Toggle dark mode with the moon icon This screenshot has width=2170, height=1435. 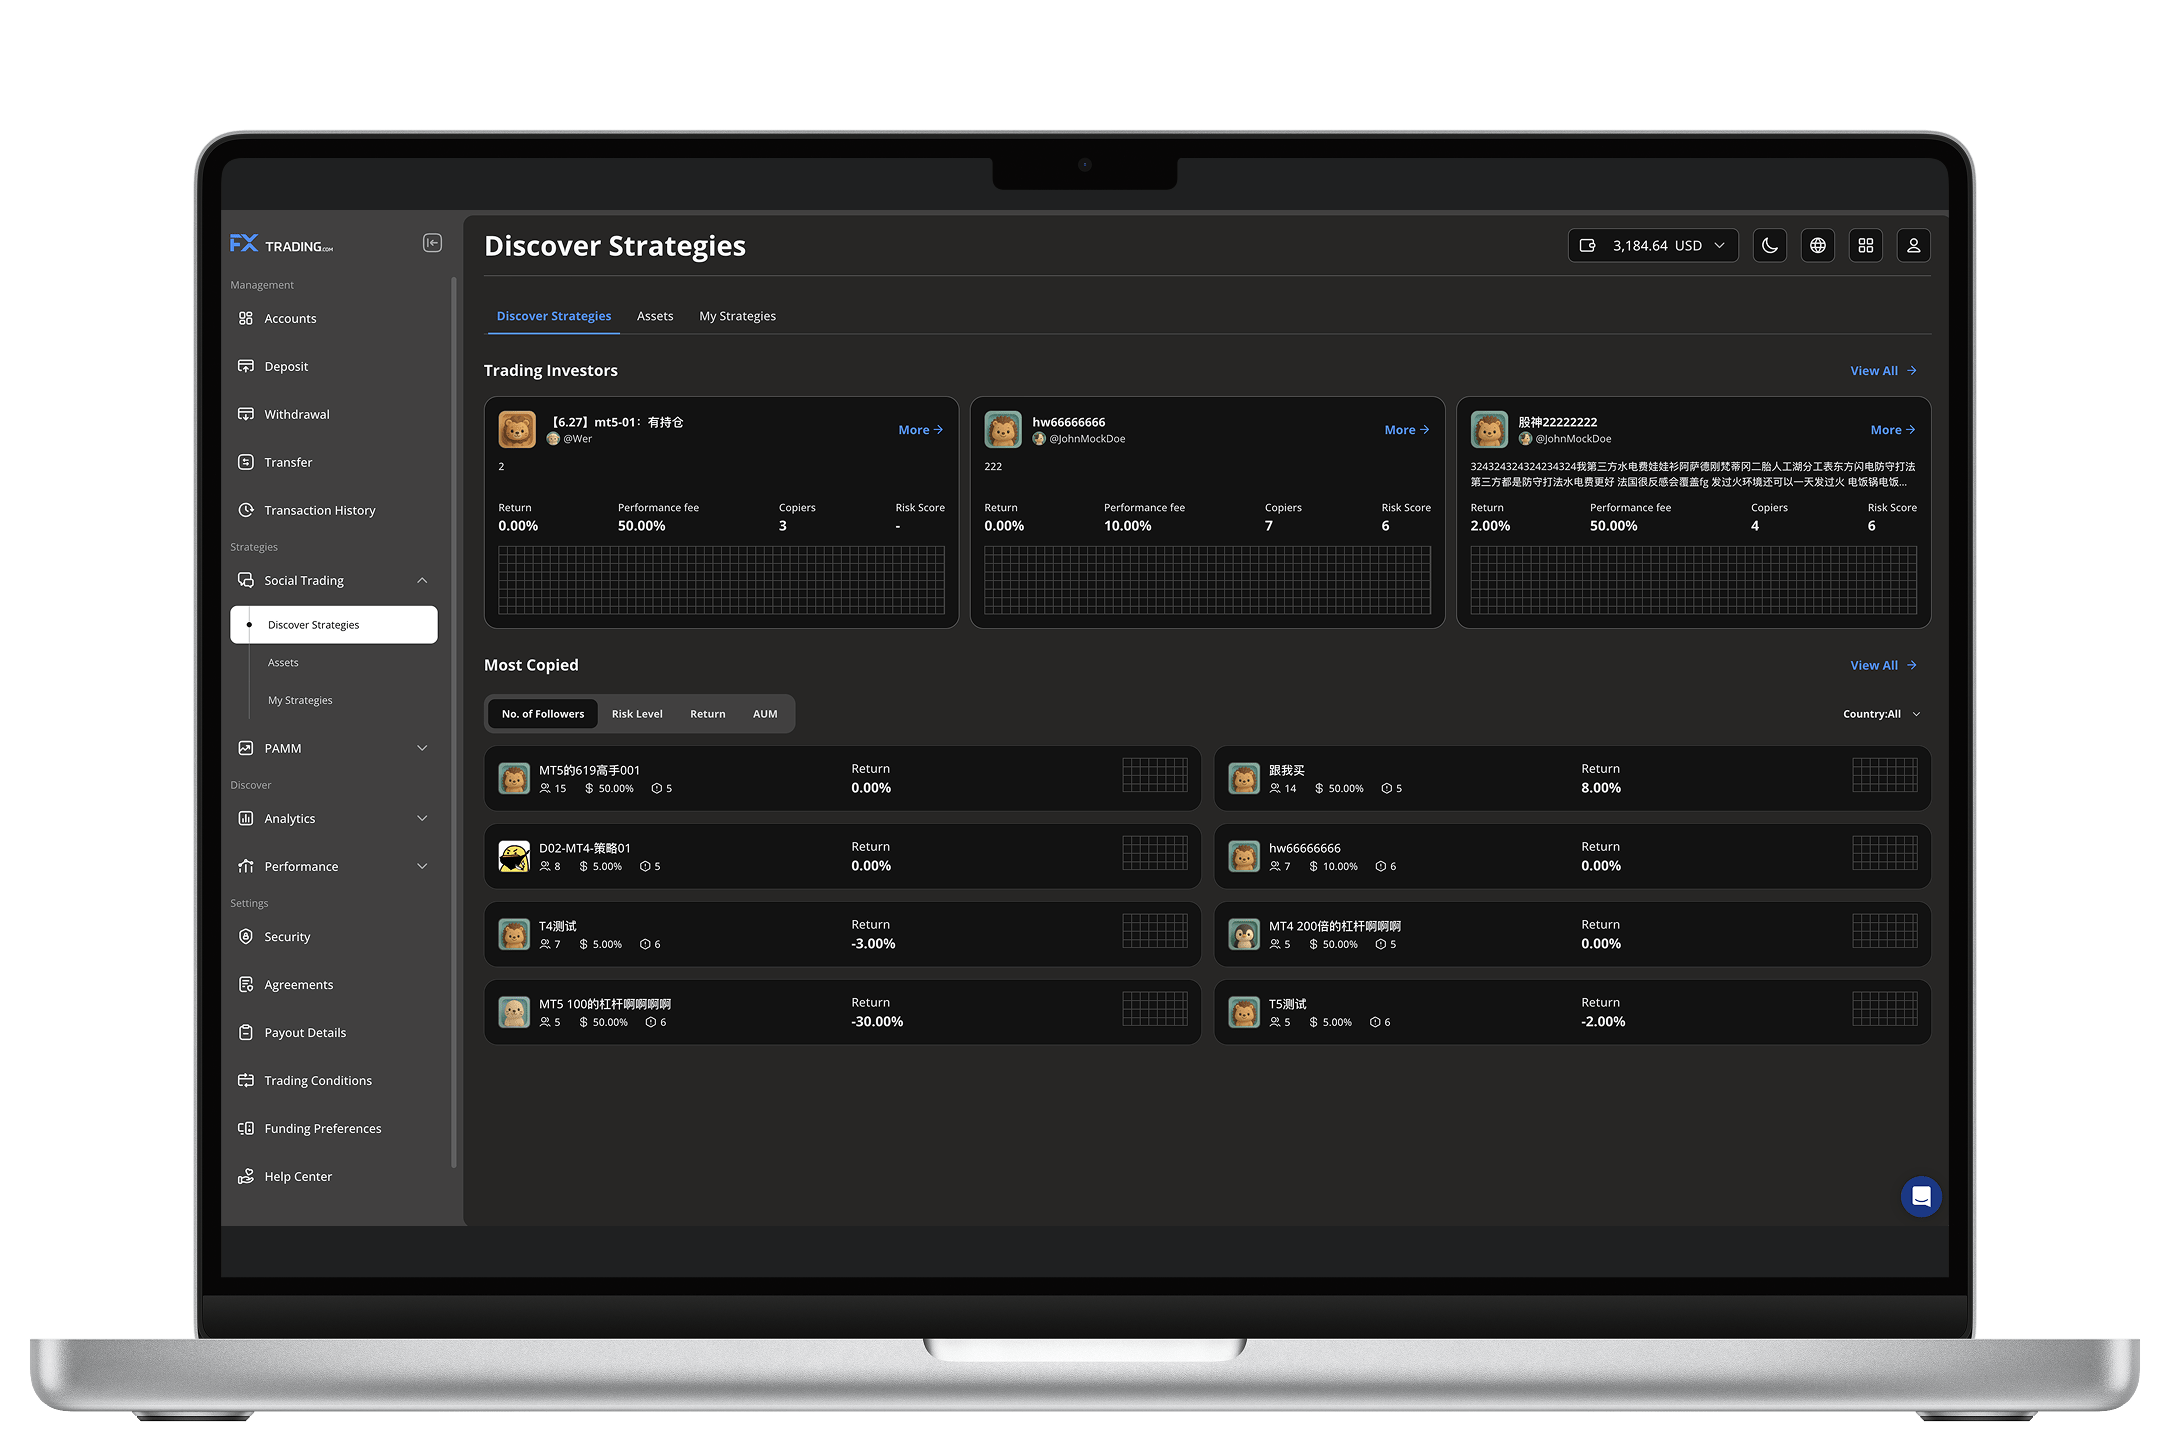coord(1769,245)
